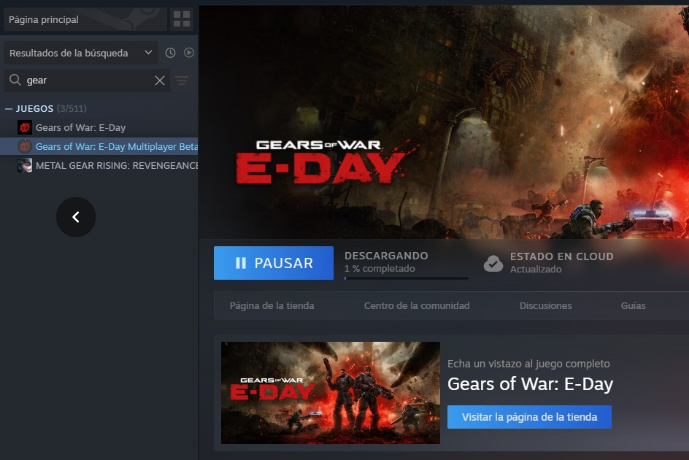Click the Gears of War: E-Day game icon
689x460 pixels.
(25, 127)
